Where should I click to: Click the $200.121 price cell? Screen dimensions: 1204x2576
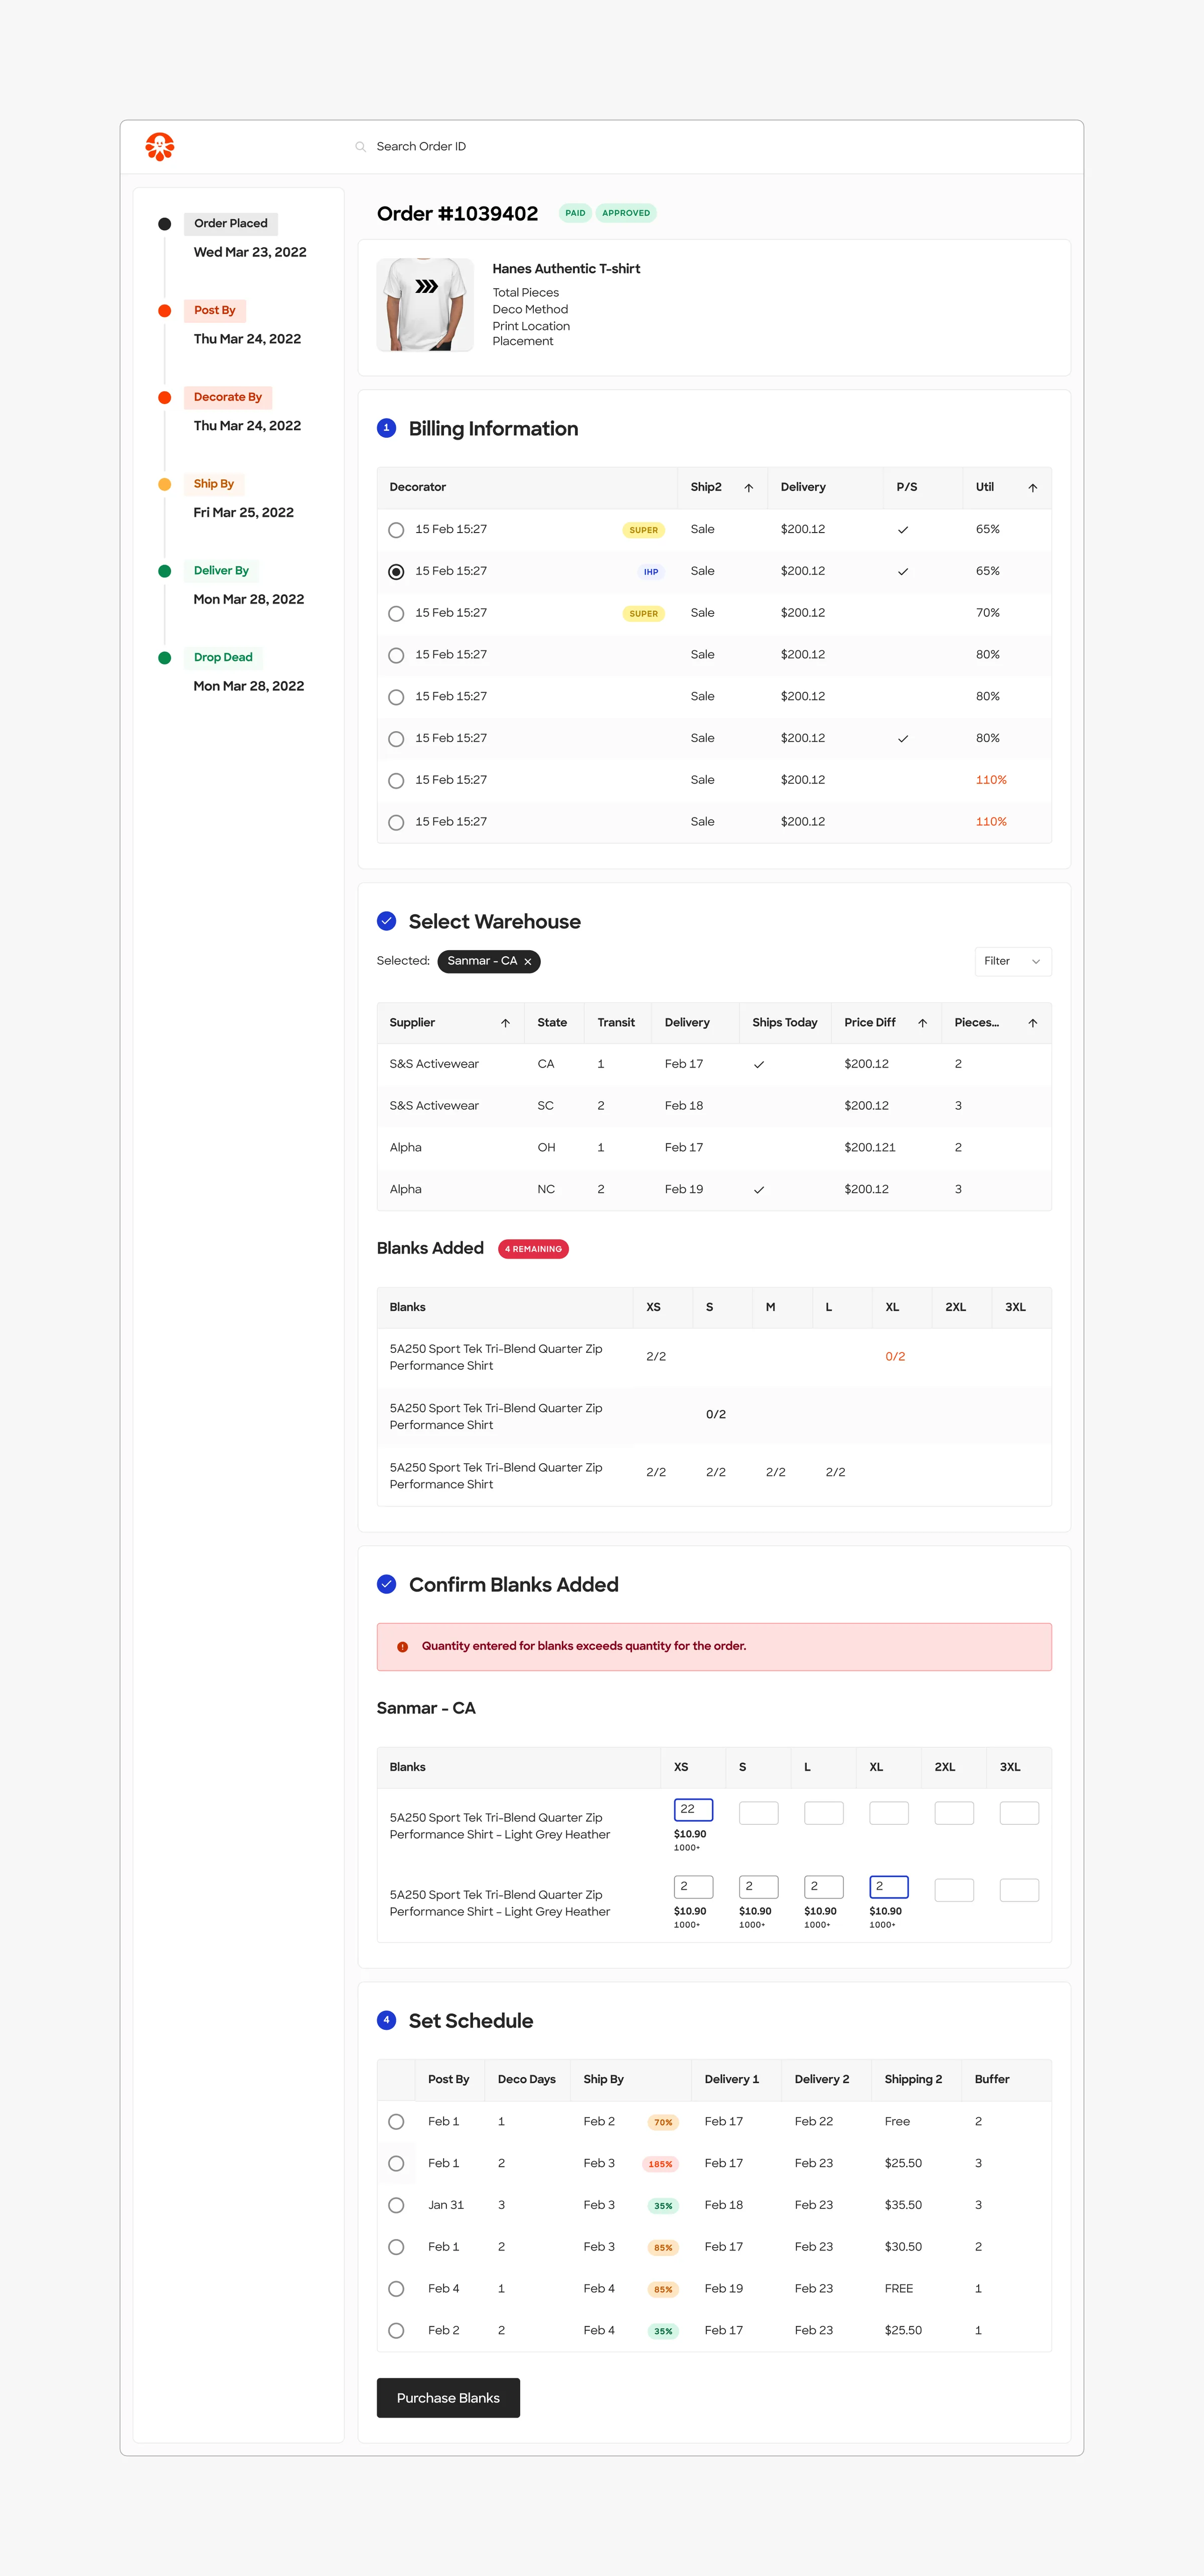tap(870, 1148)
